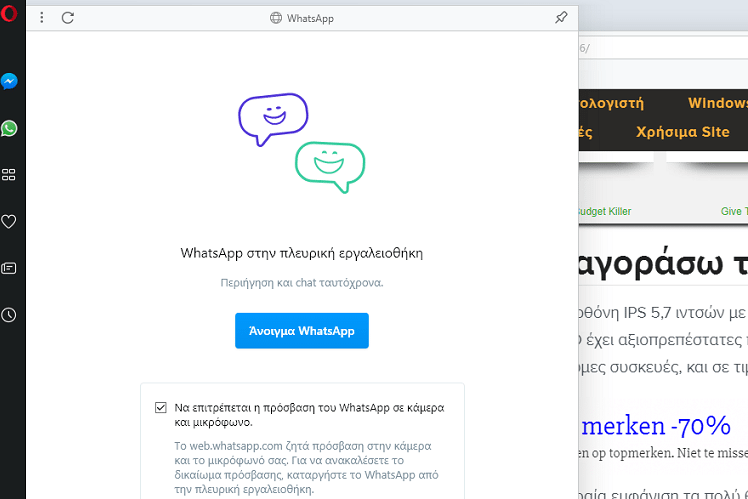
Task: Click the Άνοιγμα WhatsApp button
Action: pos(301,331)
